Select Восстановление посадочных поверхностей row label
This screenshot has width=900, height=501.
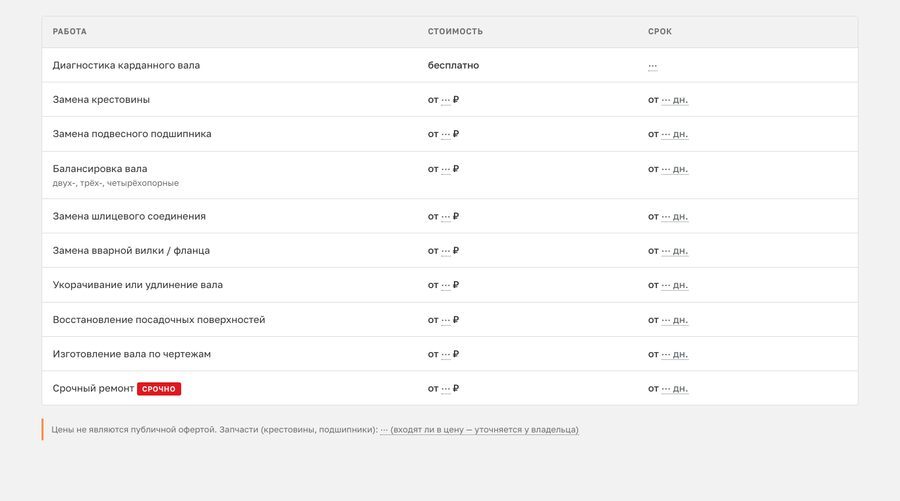click(x=159, y=320)
